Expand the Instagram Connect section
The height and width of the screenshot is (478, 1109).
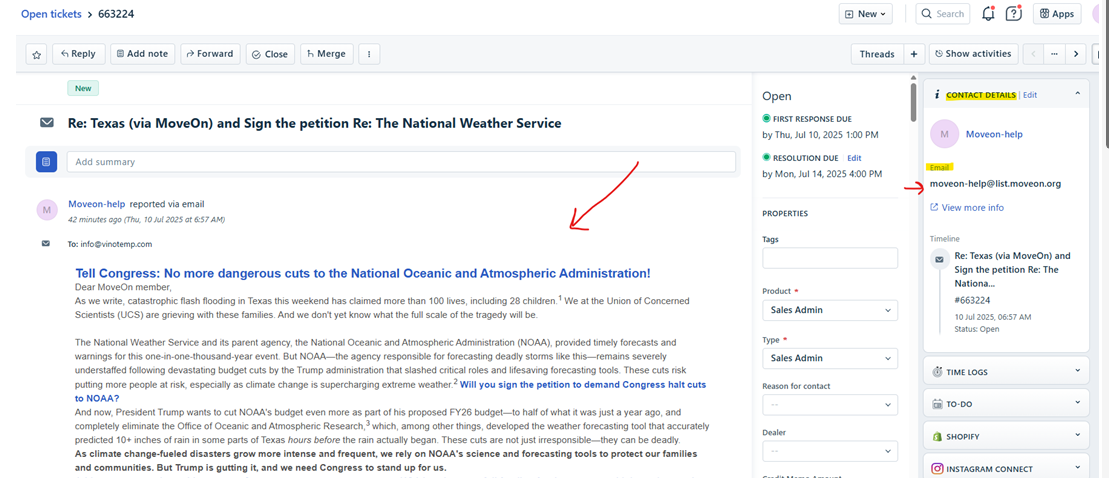[x=1078, y=467]
